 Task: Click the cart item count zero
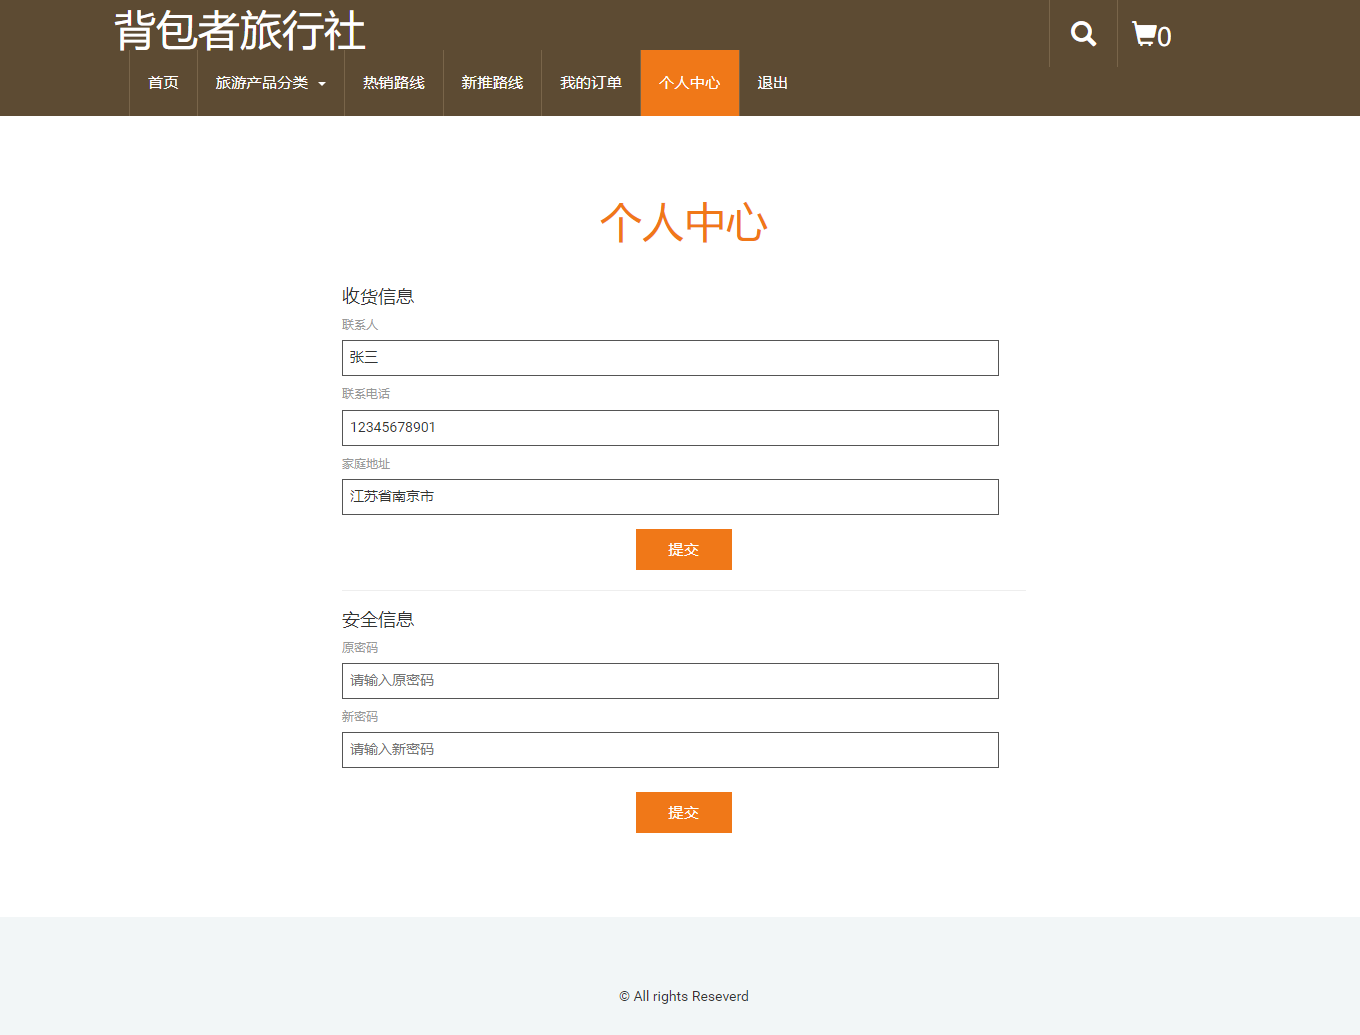pos(1165,36)
